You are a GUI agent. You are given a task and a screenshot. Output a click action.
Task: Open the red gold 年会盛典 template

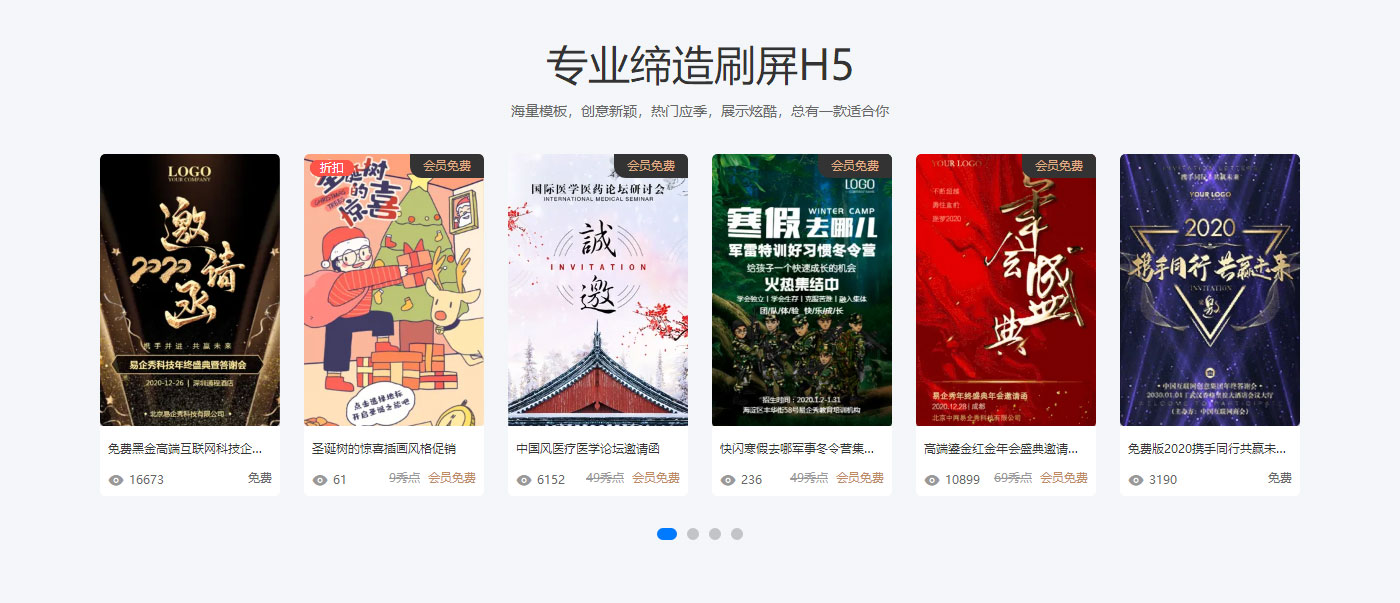click(1006, 290)
